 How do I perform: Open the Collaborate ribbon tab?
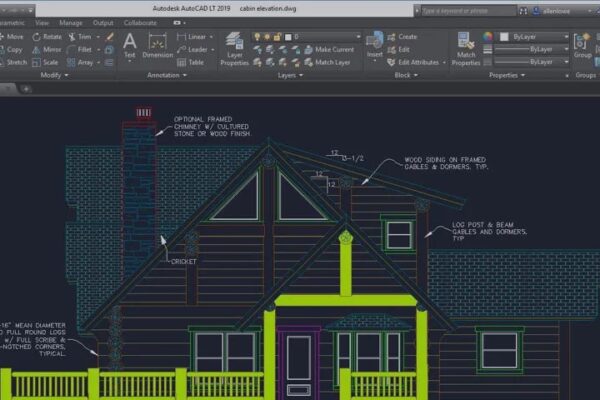coord(140,23)
